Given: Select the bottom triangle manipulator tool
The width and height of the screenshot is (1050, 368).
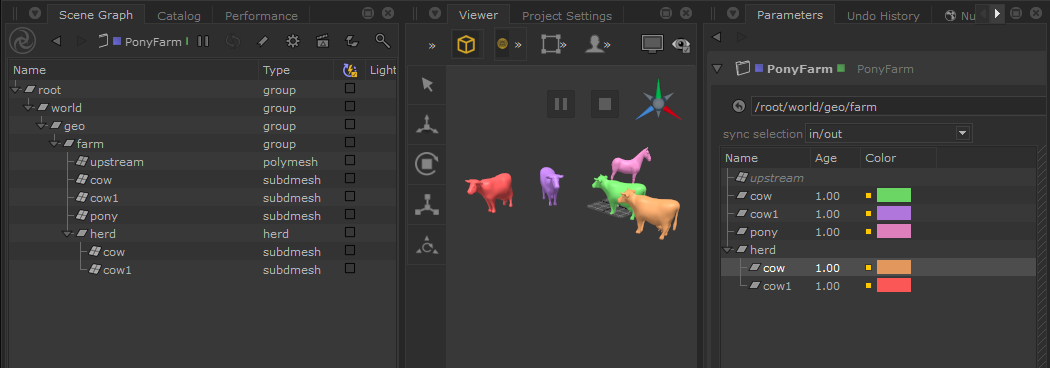Looking at the screenshot, I should (x=427, y=246).
